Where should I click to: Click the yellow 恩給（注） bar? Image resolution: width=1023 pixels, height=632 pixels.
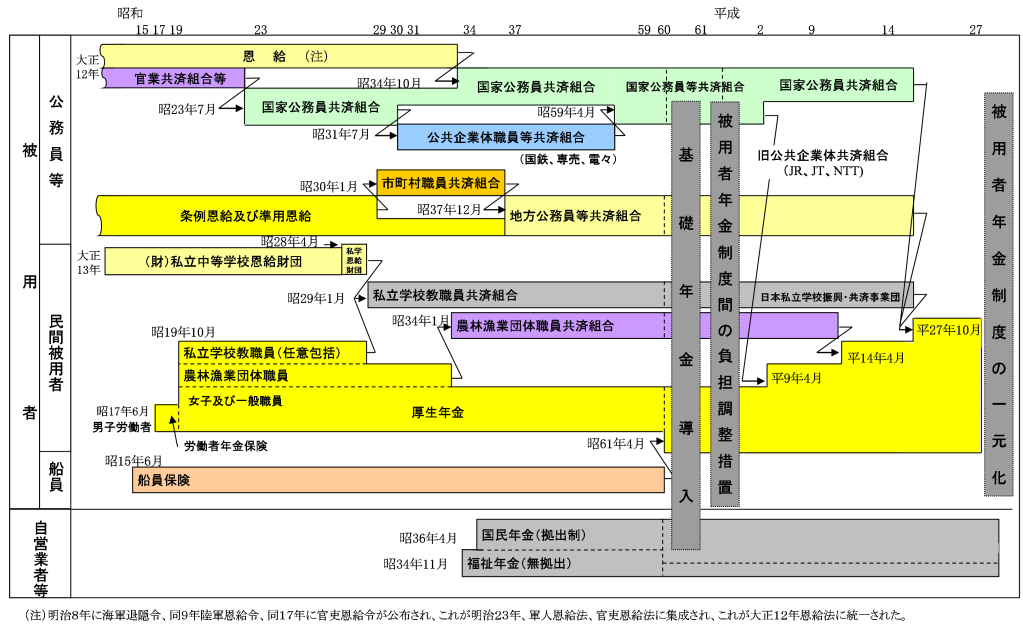[278, 56]
